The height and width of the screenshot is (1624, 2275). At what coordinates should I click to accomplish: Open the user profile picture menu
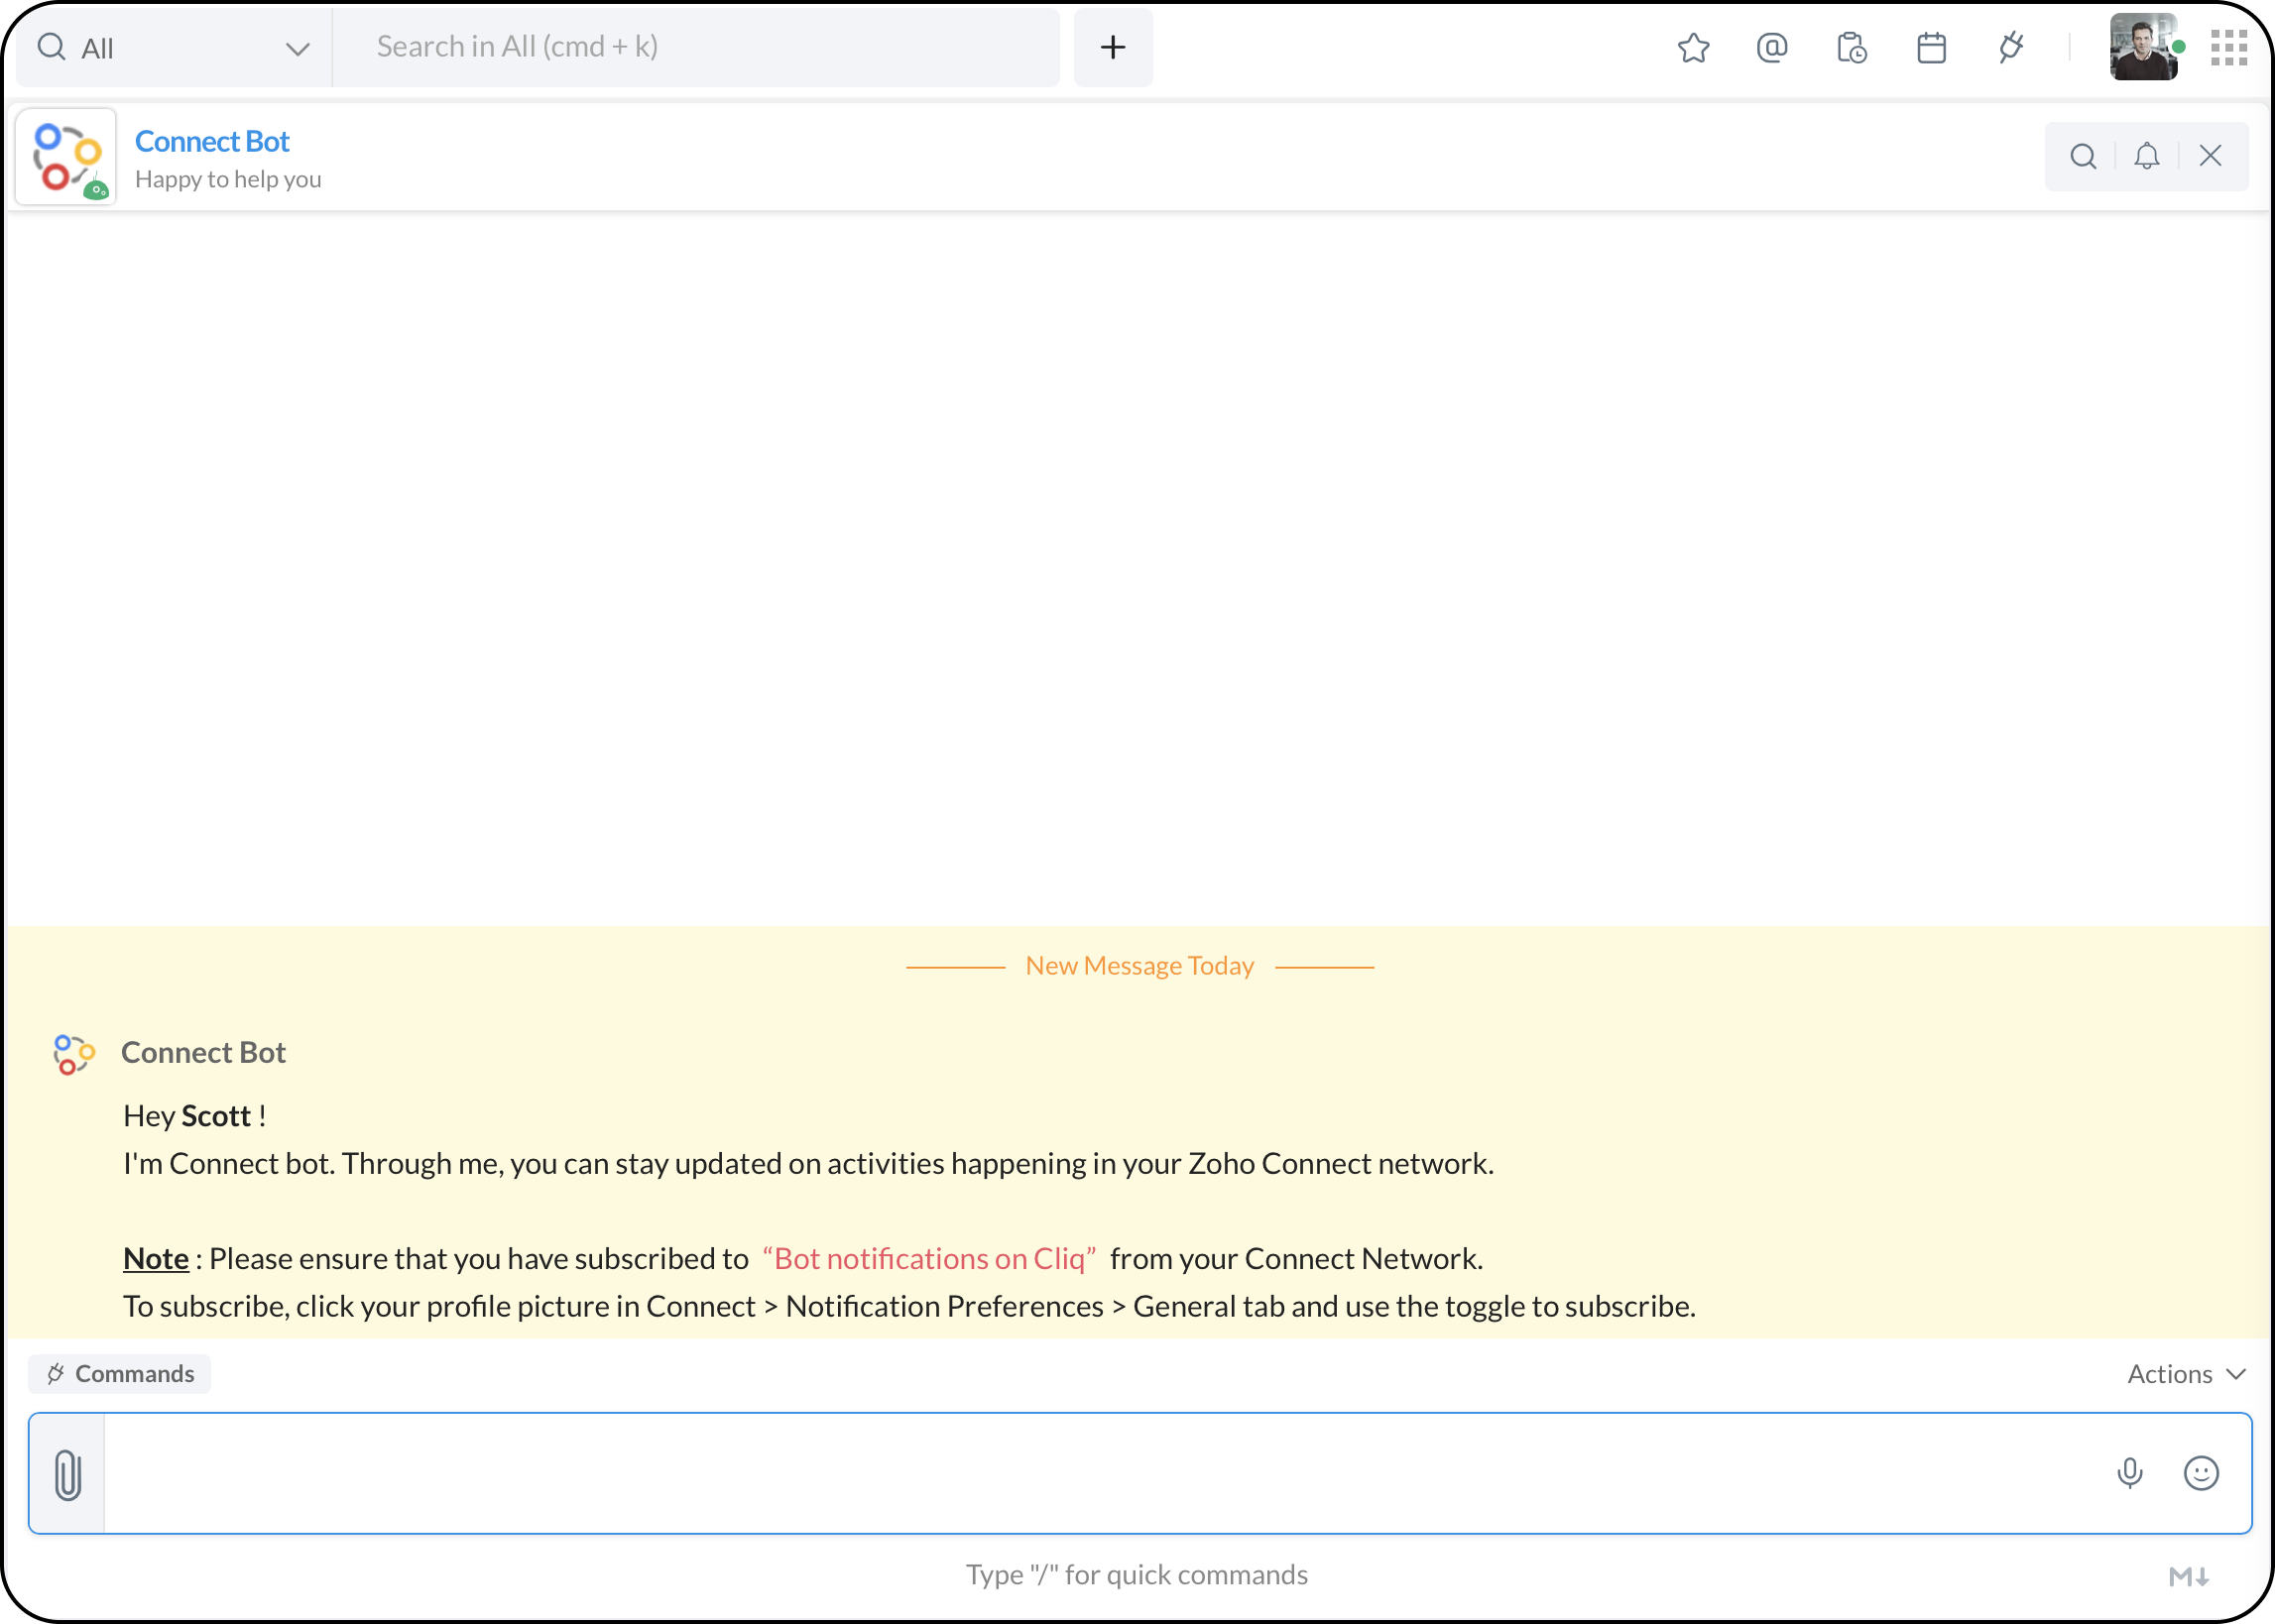[2142, 48]
